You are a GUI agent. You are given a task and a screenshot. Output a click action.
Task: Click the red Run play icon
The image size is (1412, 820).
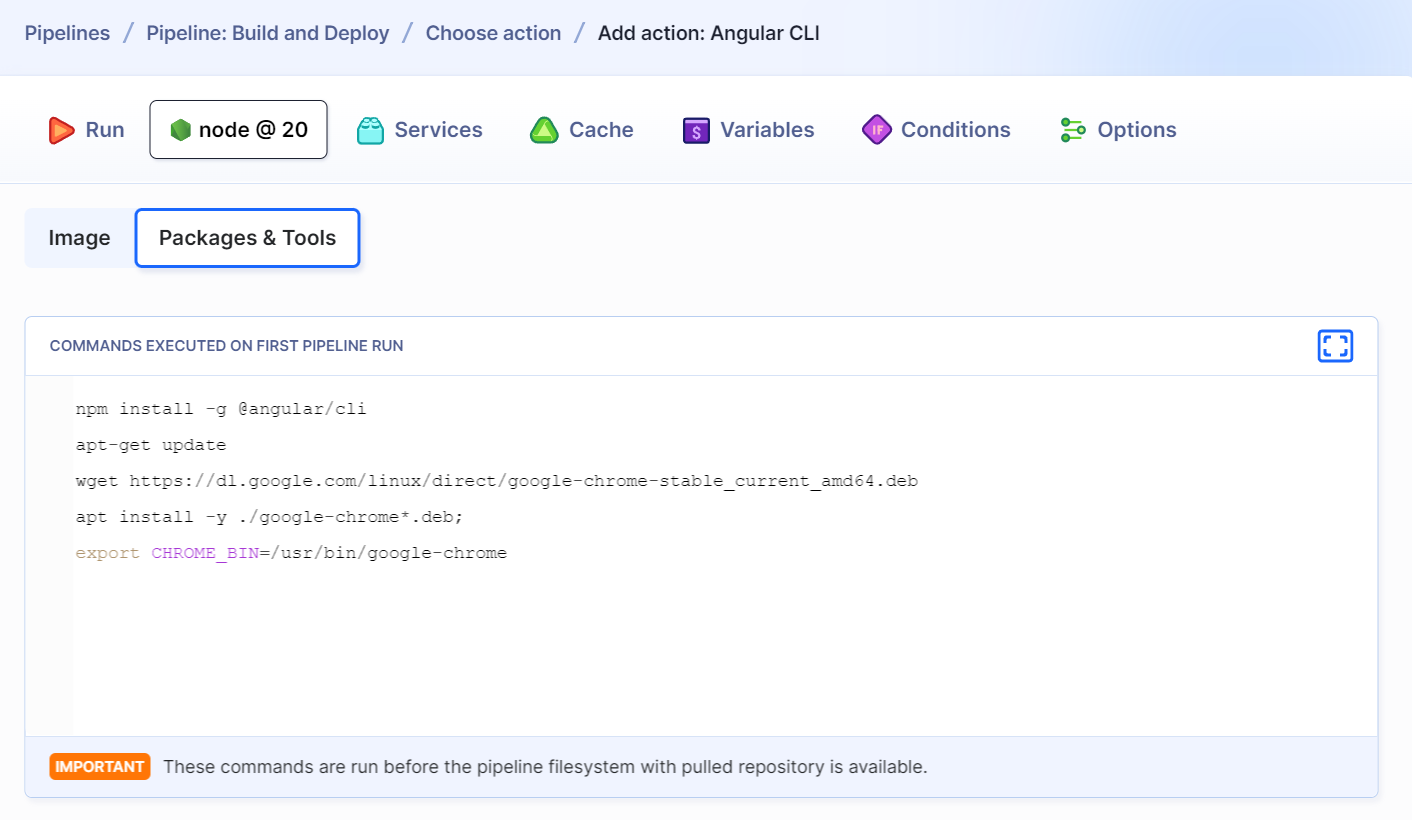coord(61,130)
